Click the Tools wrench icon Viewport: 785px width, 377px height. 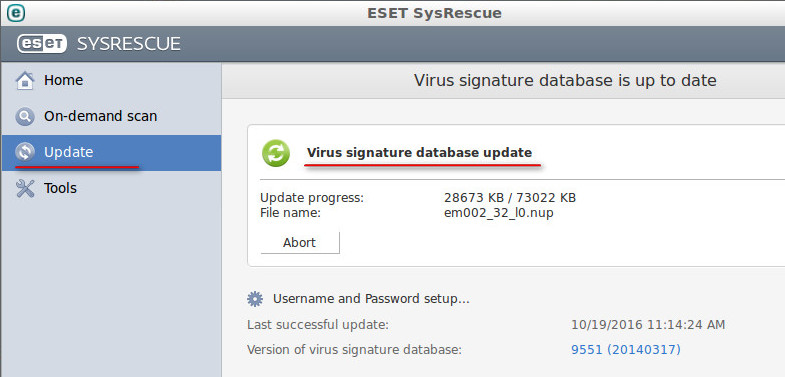[25, 188]
